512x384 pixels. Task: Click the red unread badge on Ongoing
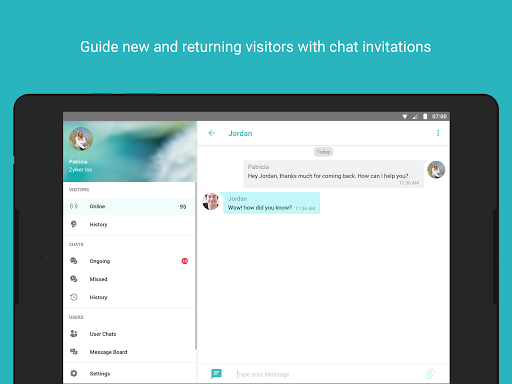point(185,261)
